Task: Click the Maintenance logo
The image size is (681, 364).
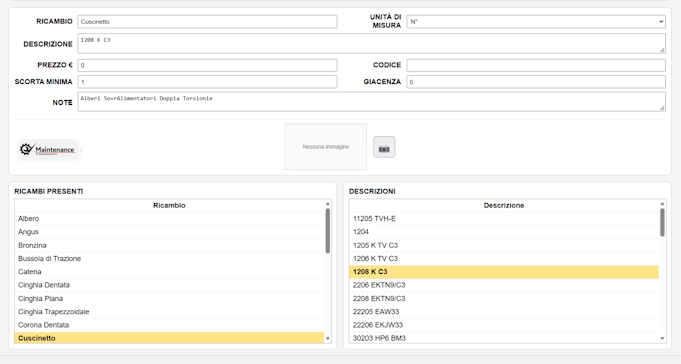Action: pos(48,150)
